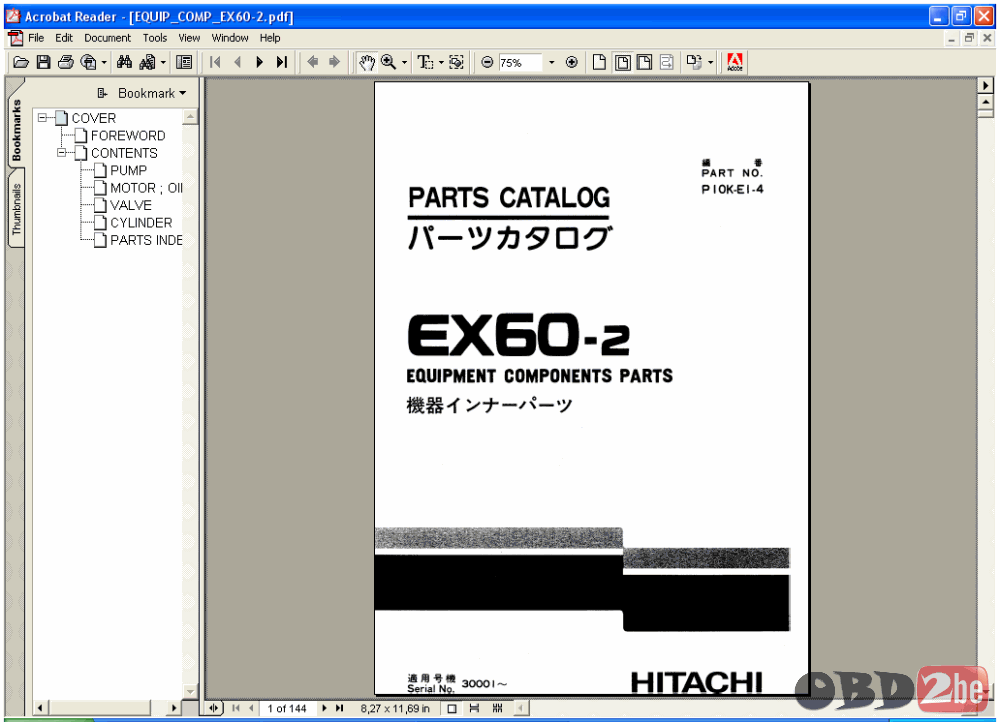1000x722 pixels.
Task: Set Fit Width page view
Action: pos(645,62)
